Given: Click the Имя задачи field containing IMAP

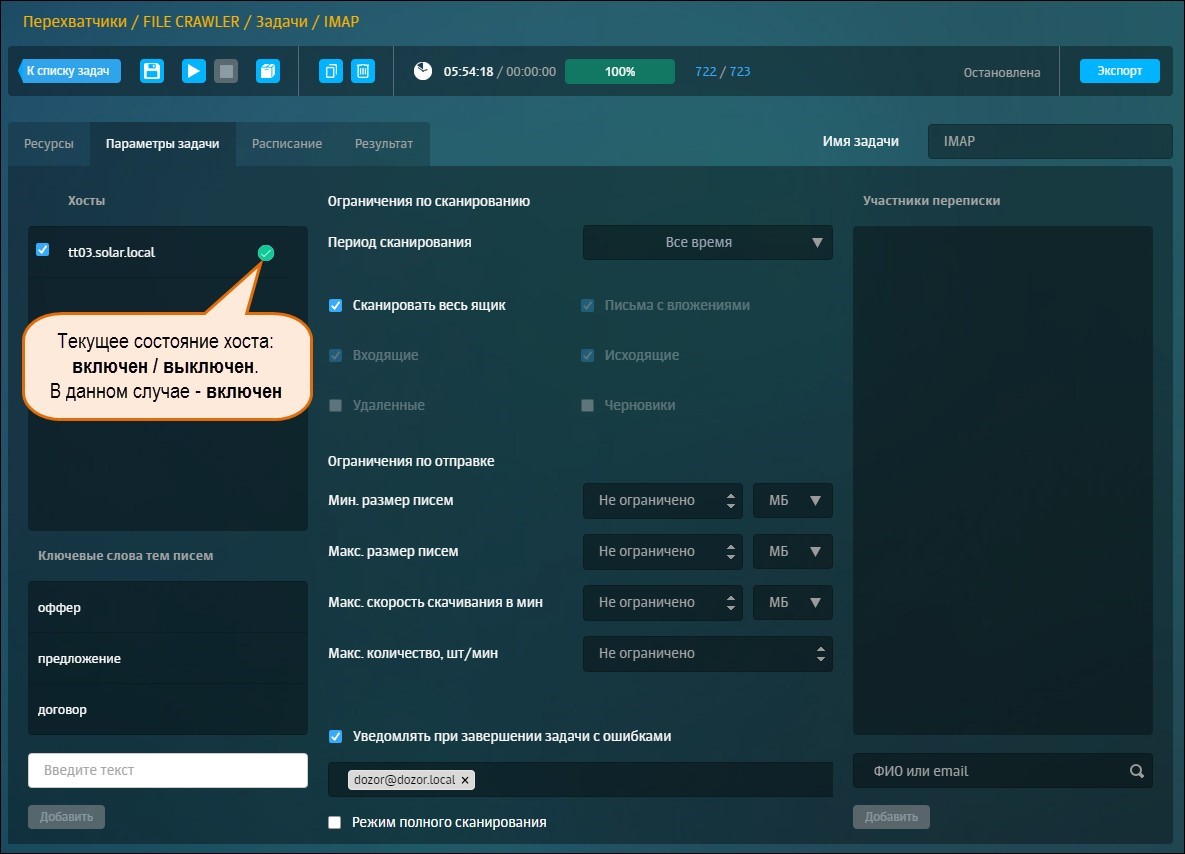Looking at the screenshot, I should [1050, 141].
